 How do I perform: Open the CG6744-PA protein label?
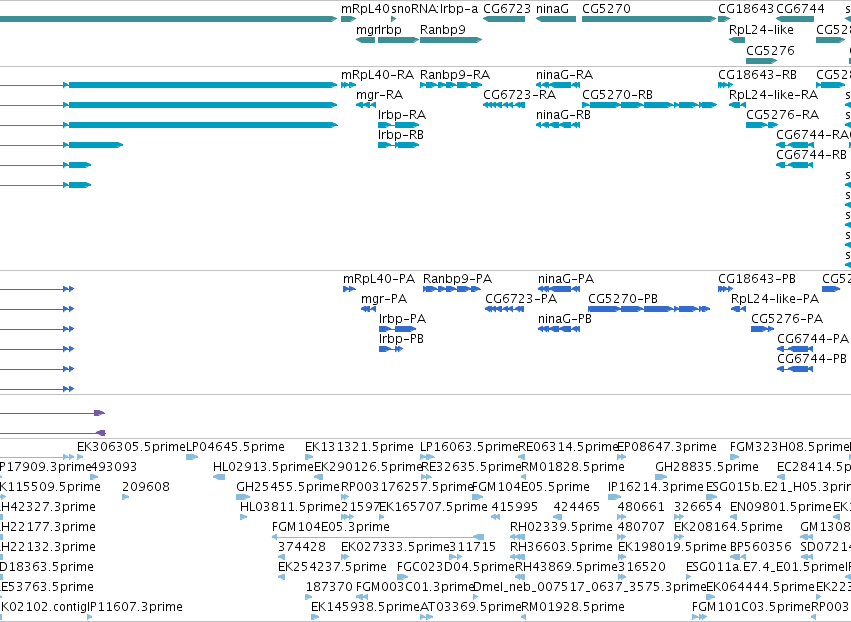pyautogui.click(x=813, y=339)
